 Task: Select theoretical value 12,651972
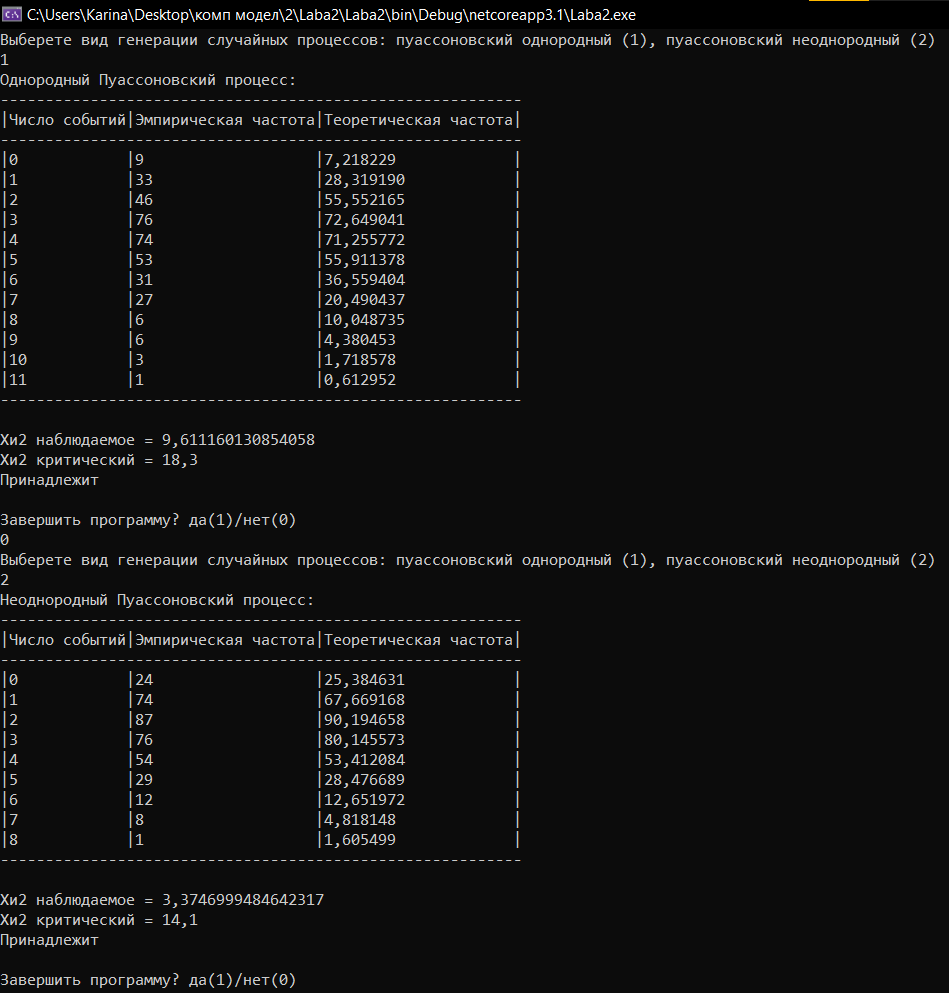364,800
